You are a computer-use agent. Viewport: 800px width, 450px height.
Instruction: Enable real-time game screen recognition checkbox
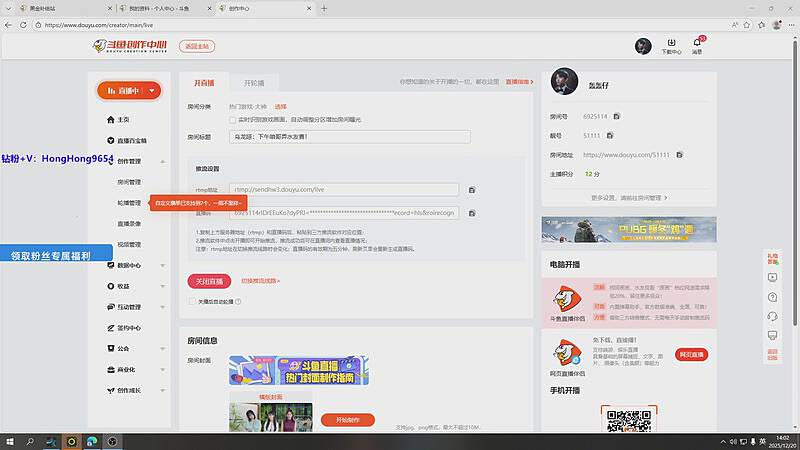(233, 120)
